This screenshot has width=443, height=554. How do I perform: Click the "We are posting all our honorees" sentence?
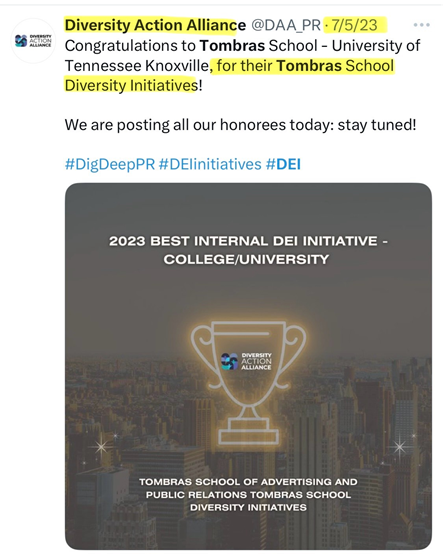pos(240,125)
